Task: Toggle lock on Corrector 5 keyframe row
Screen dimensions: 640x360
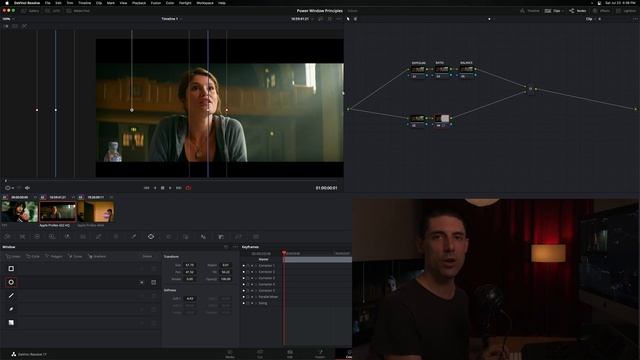Action: click(x=248, y=291)
